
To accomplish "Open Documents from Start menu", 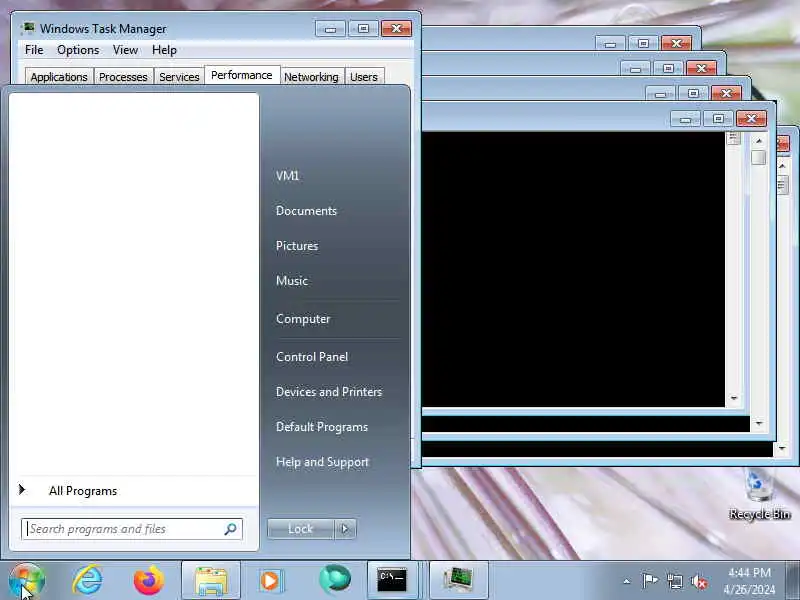I will click(x=306, y=211).
